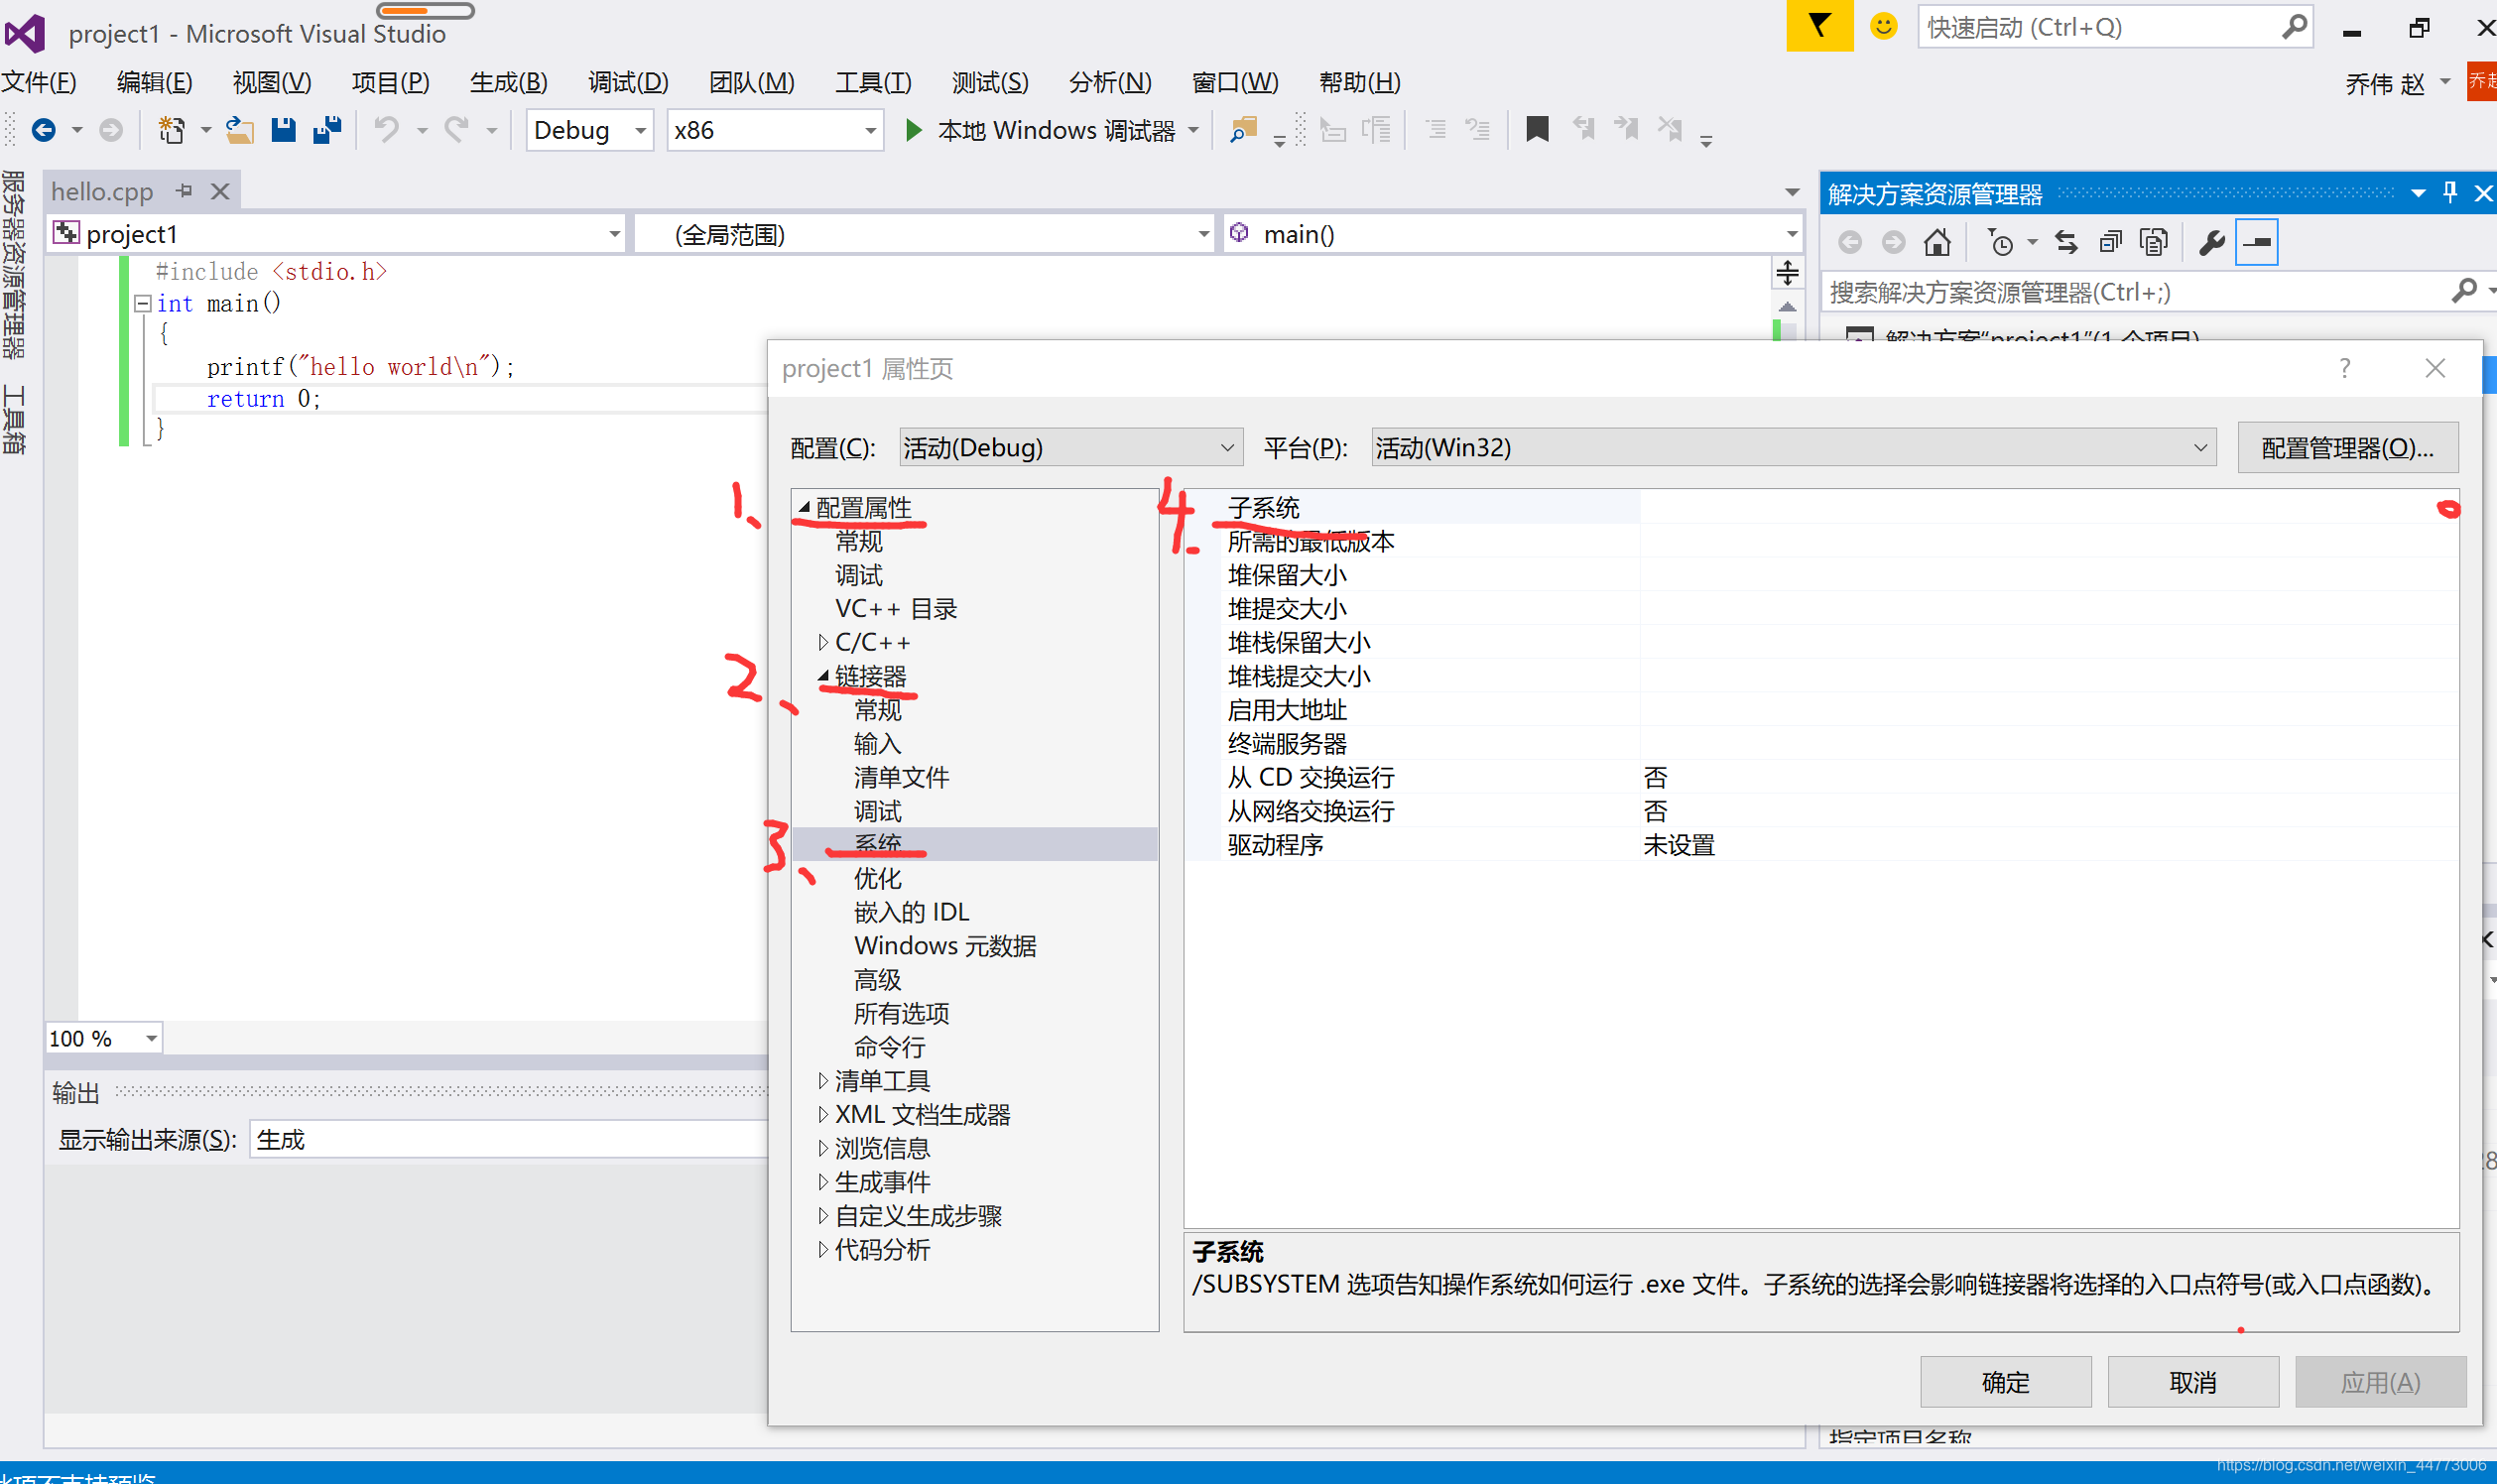Open the 工具箱 side tab
The image size is (2497, 1484).
pos(13,419)
